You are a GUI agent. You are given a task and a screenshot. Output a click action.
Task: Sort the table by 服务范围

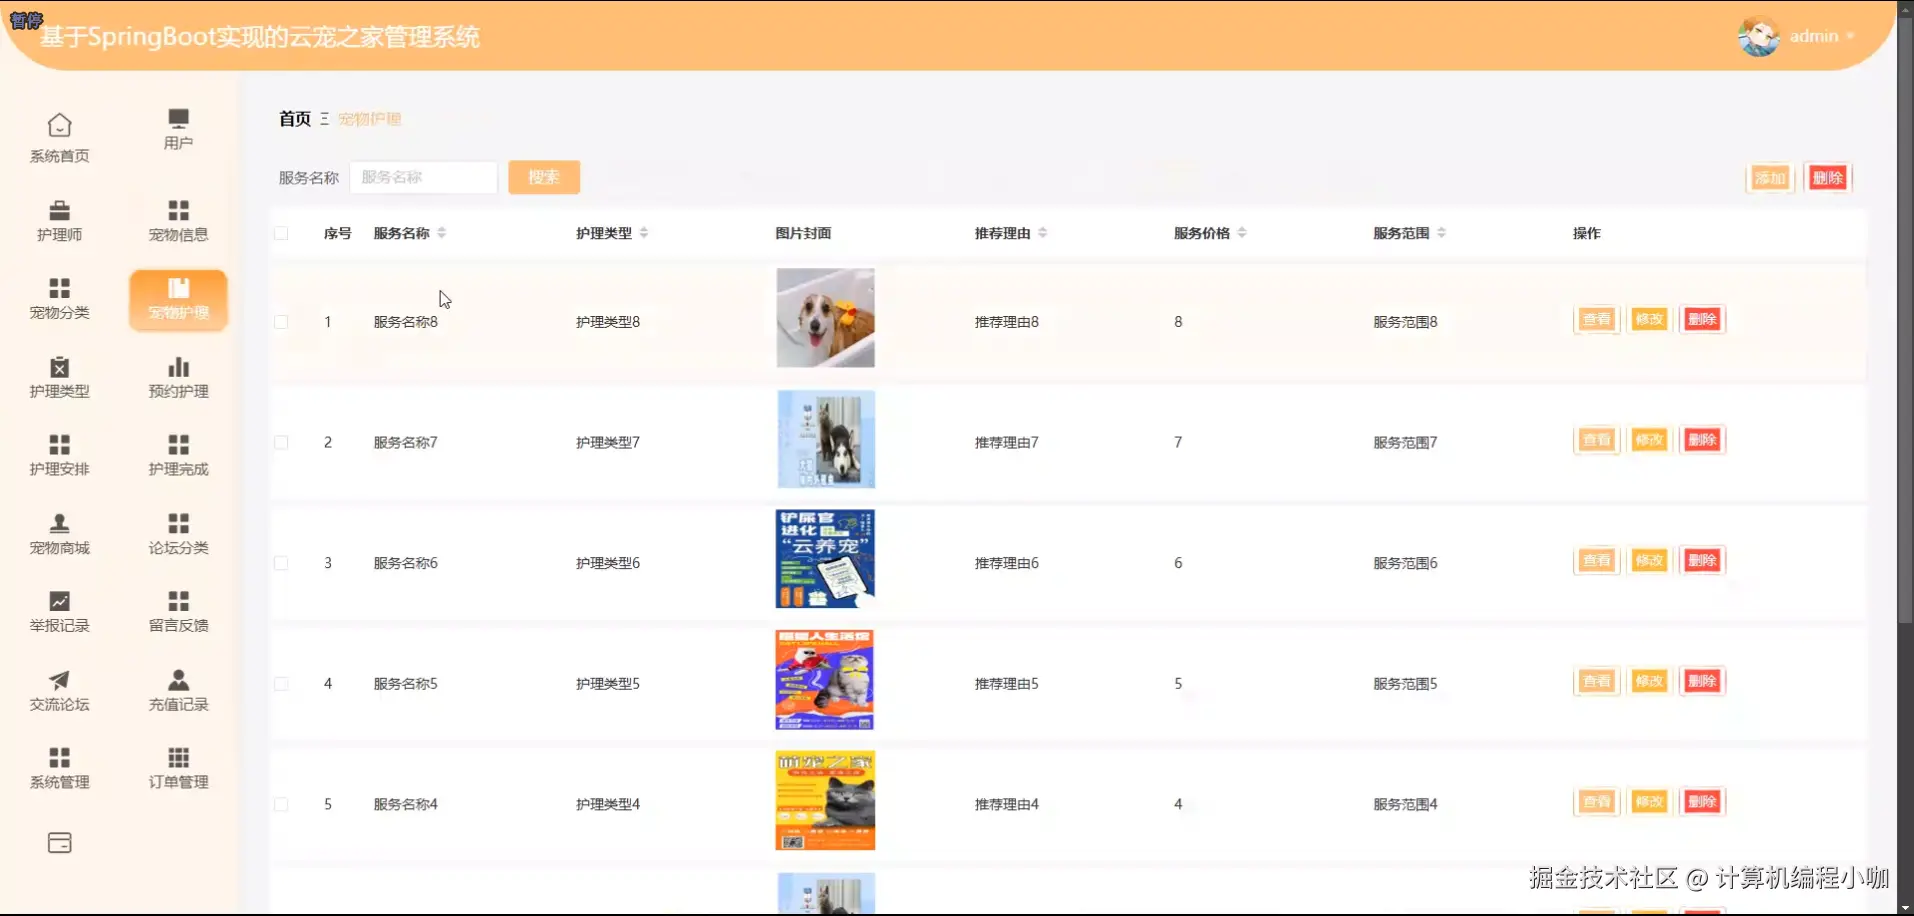tap(1441, 233)
